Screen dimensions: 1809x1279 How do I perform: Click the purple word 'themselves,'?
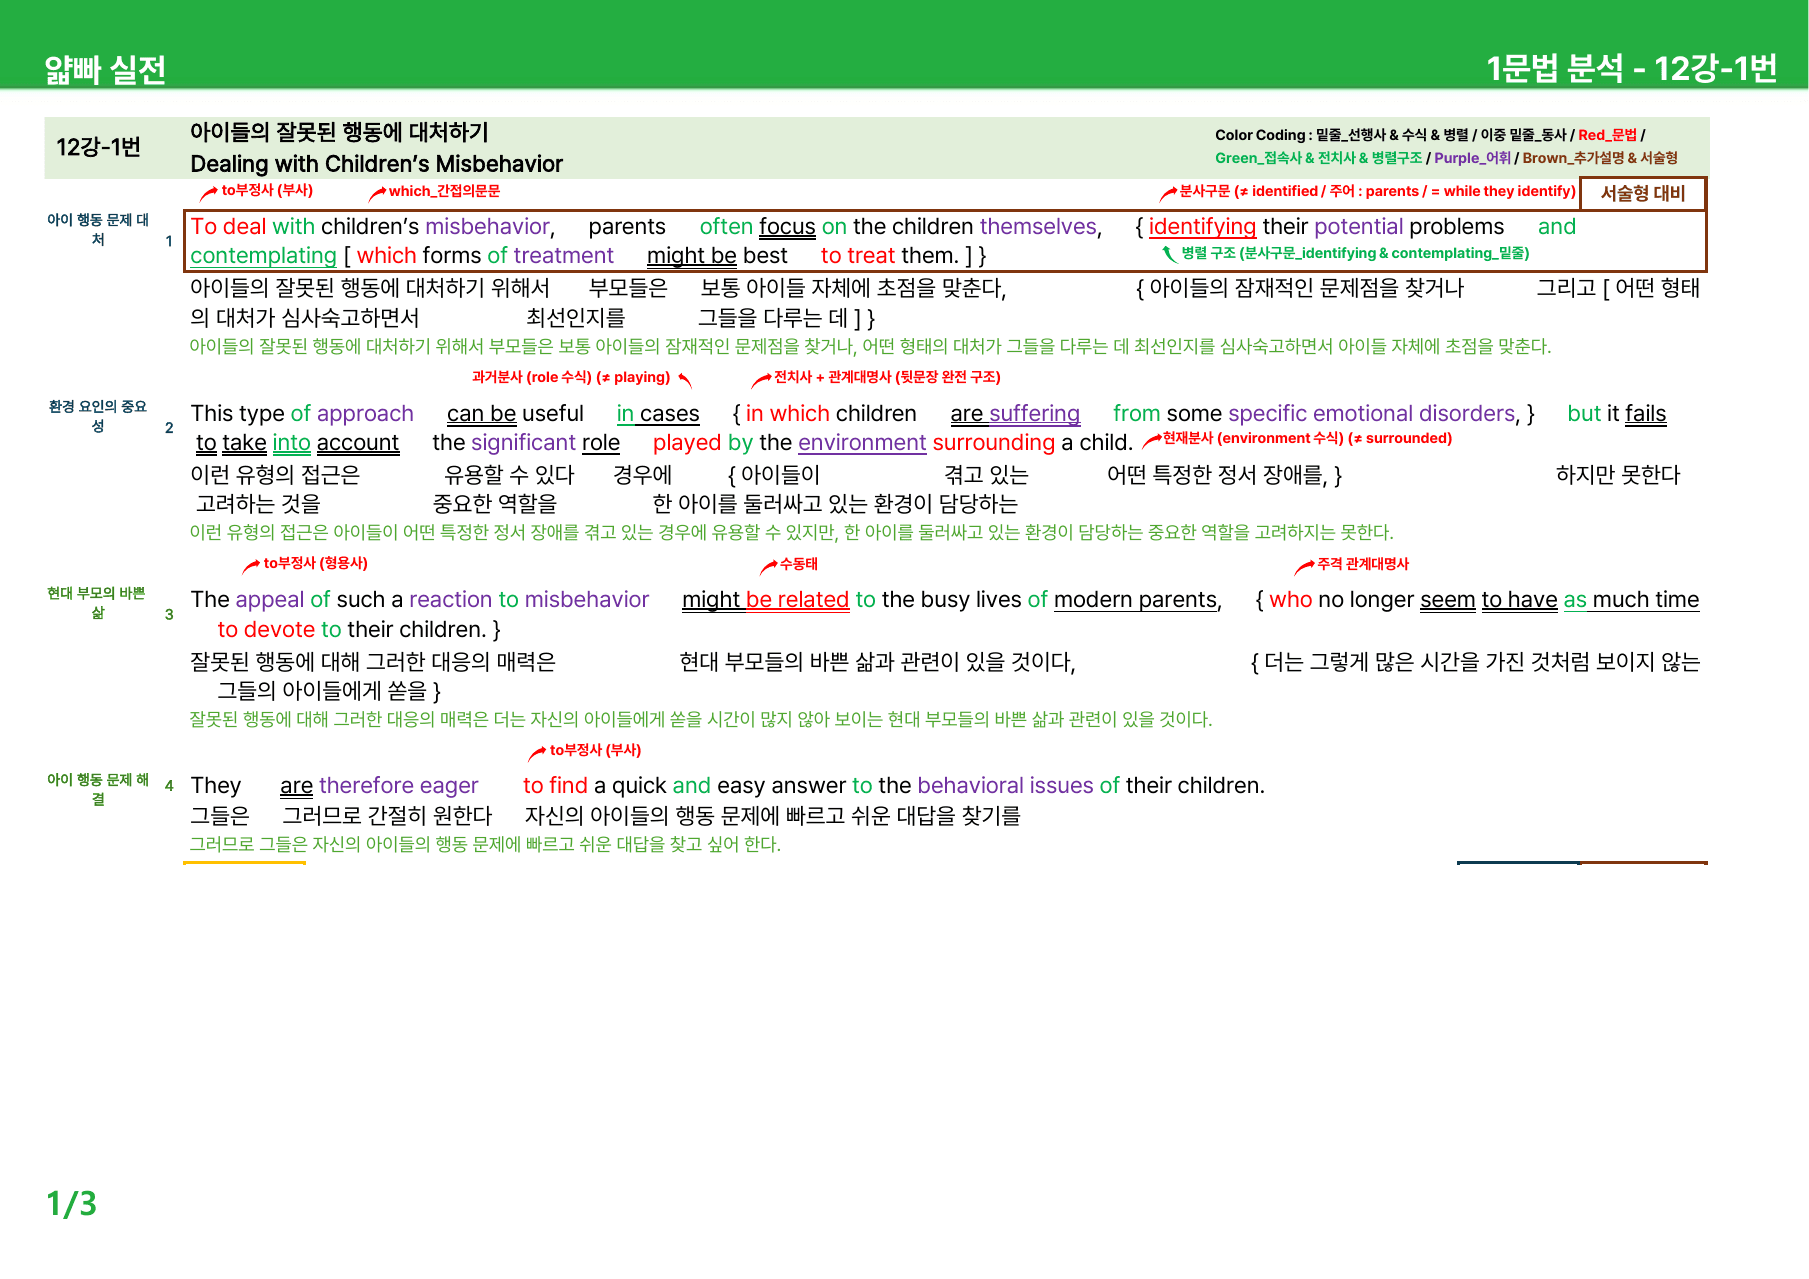pyautogui.click(x=1041, y=227)
